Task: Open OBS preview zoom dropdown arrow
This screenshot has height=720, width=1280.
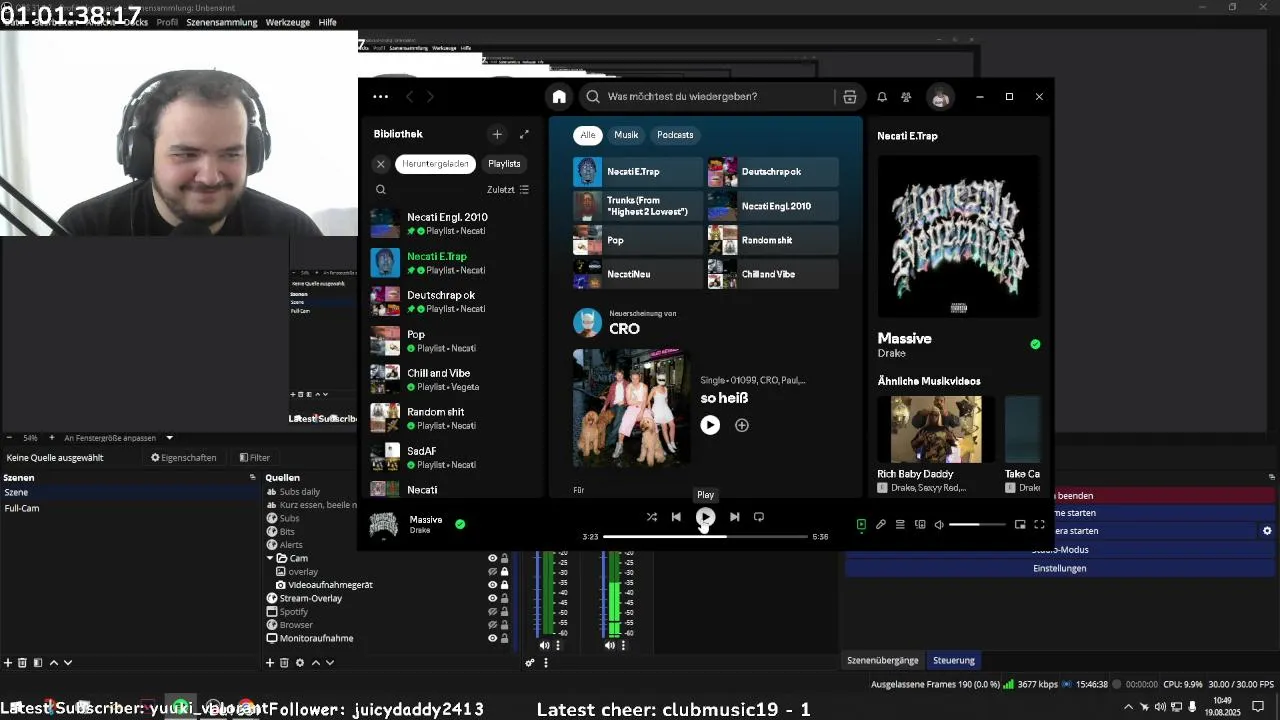Action: pos(170,438)
